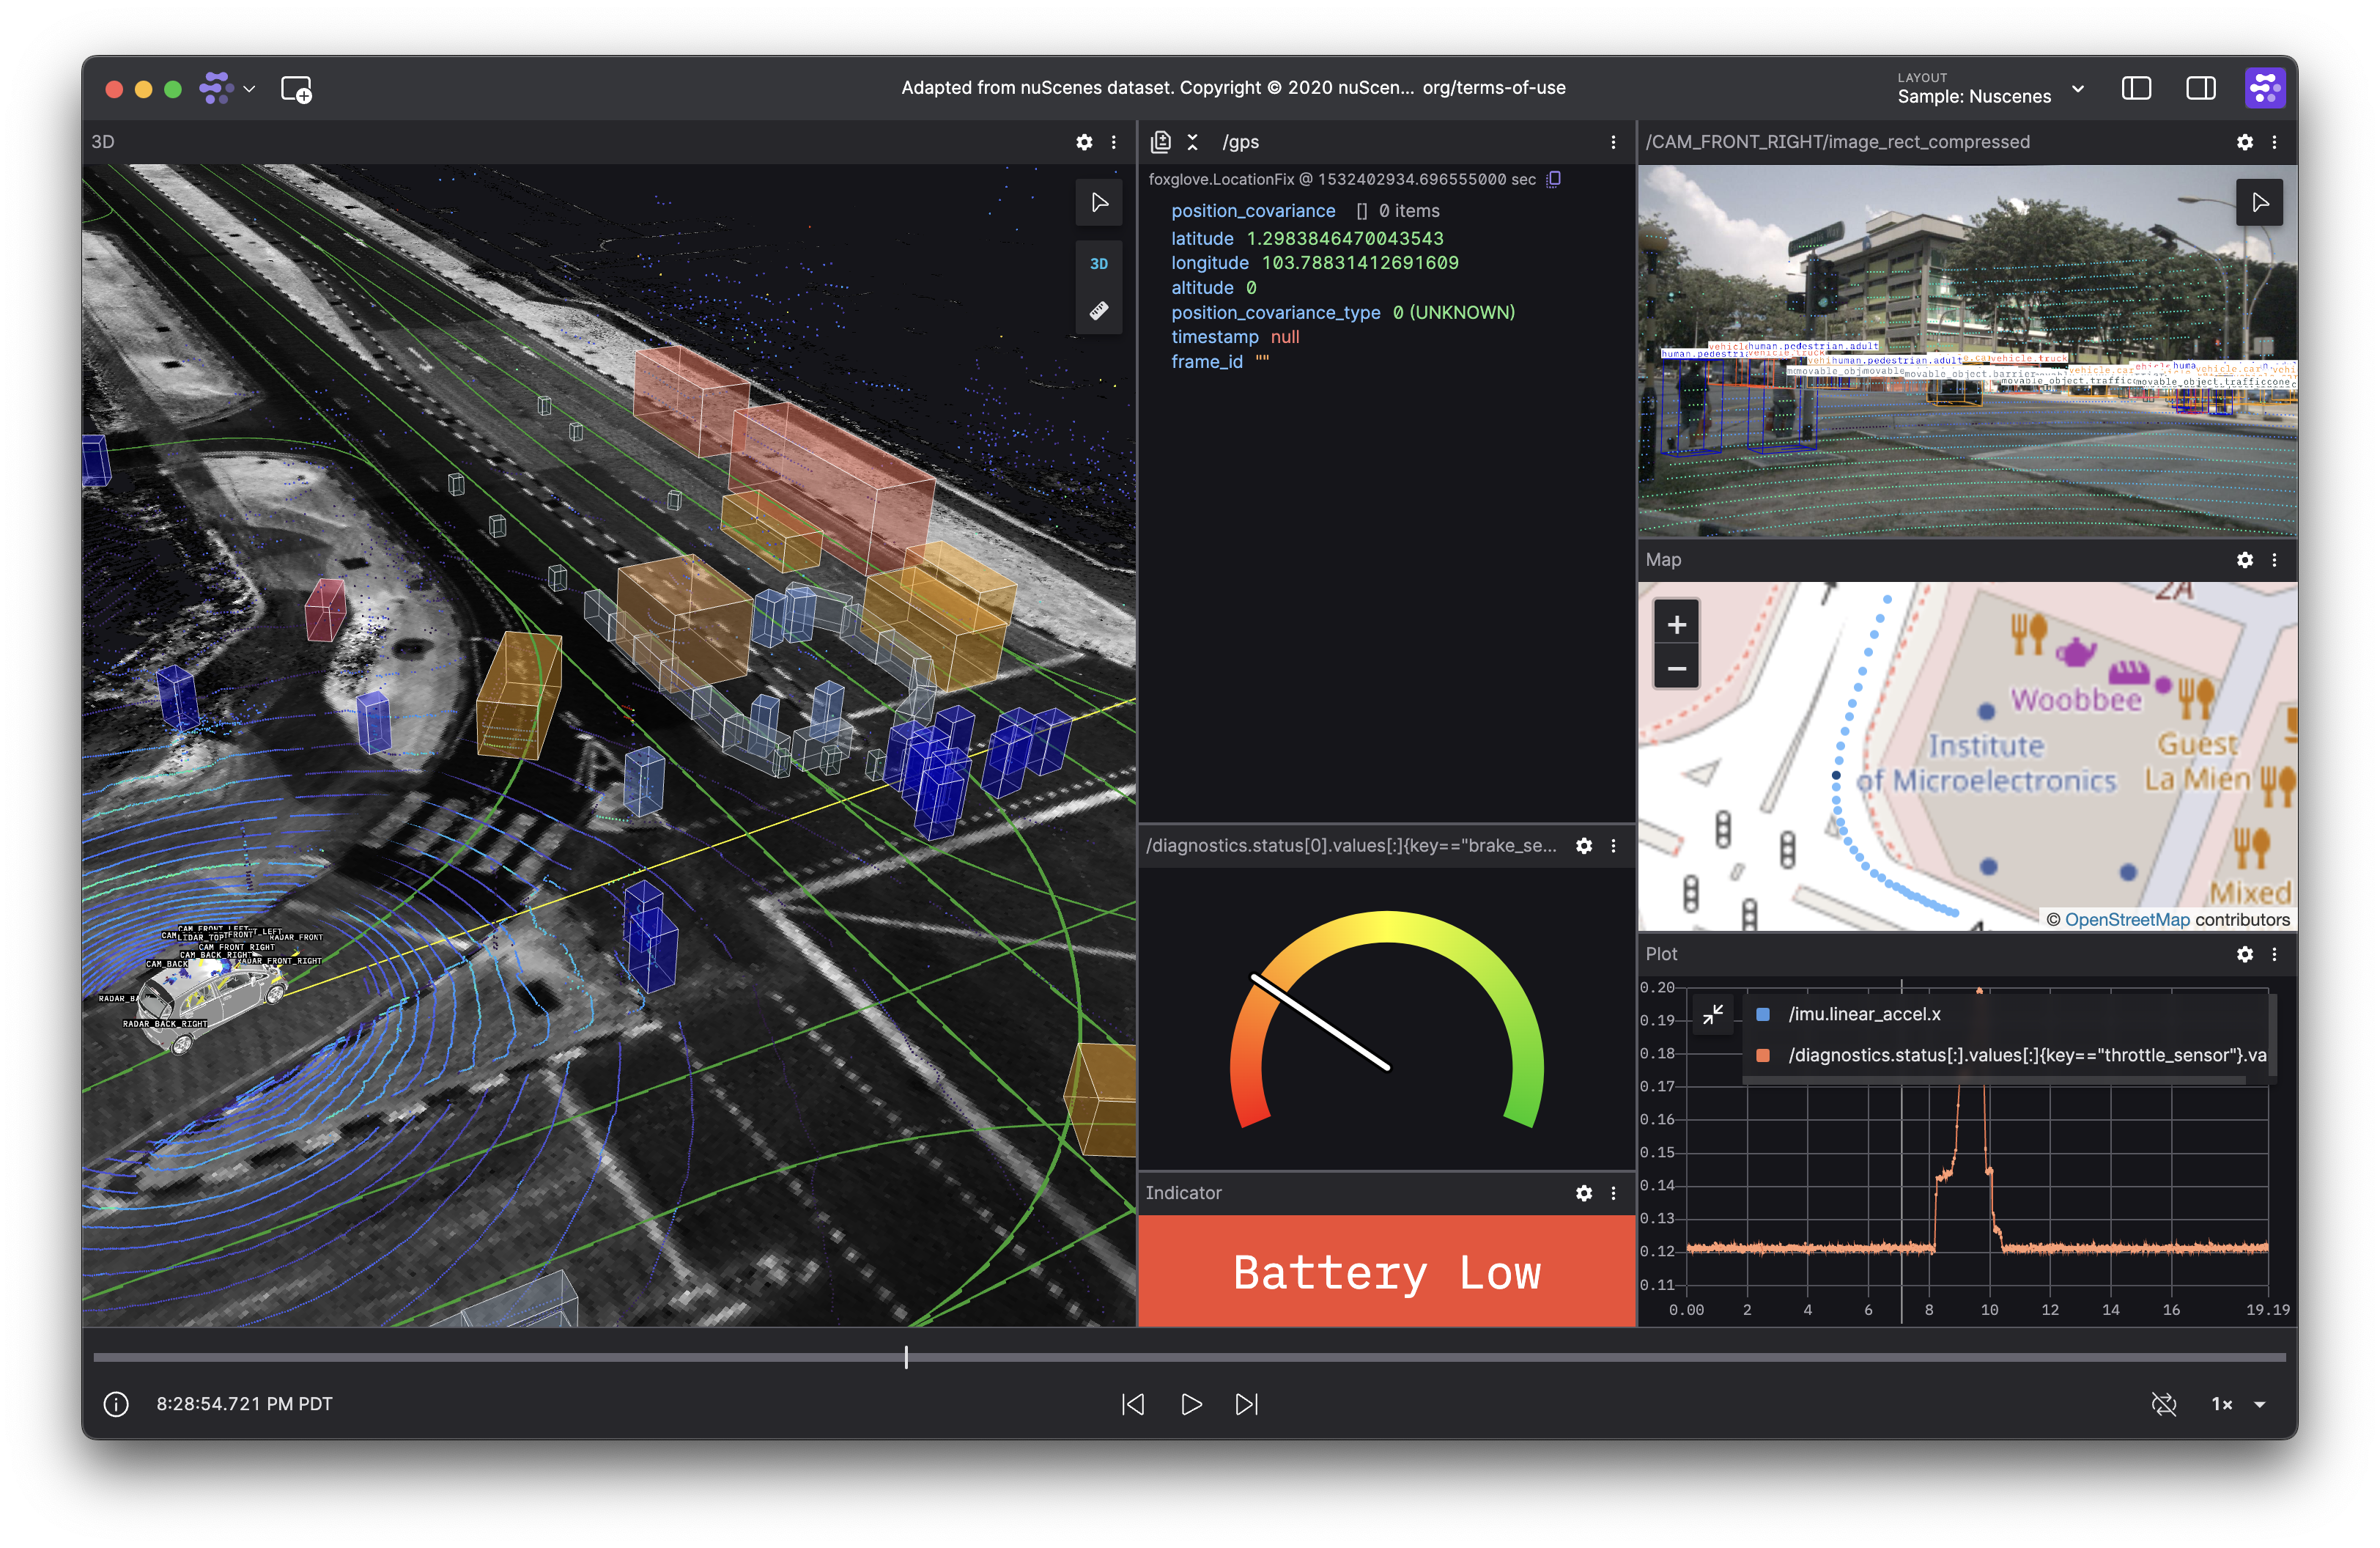Collapse all fields in /gps raw messages panel
This screenshot has height=1548, width=2380.
(1192, 142)
